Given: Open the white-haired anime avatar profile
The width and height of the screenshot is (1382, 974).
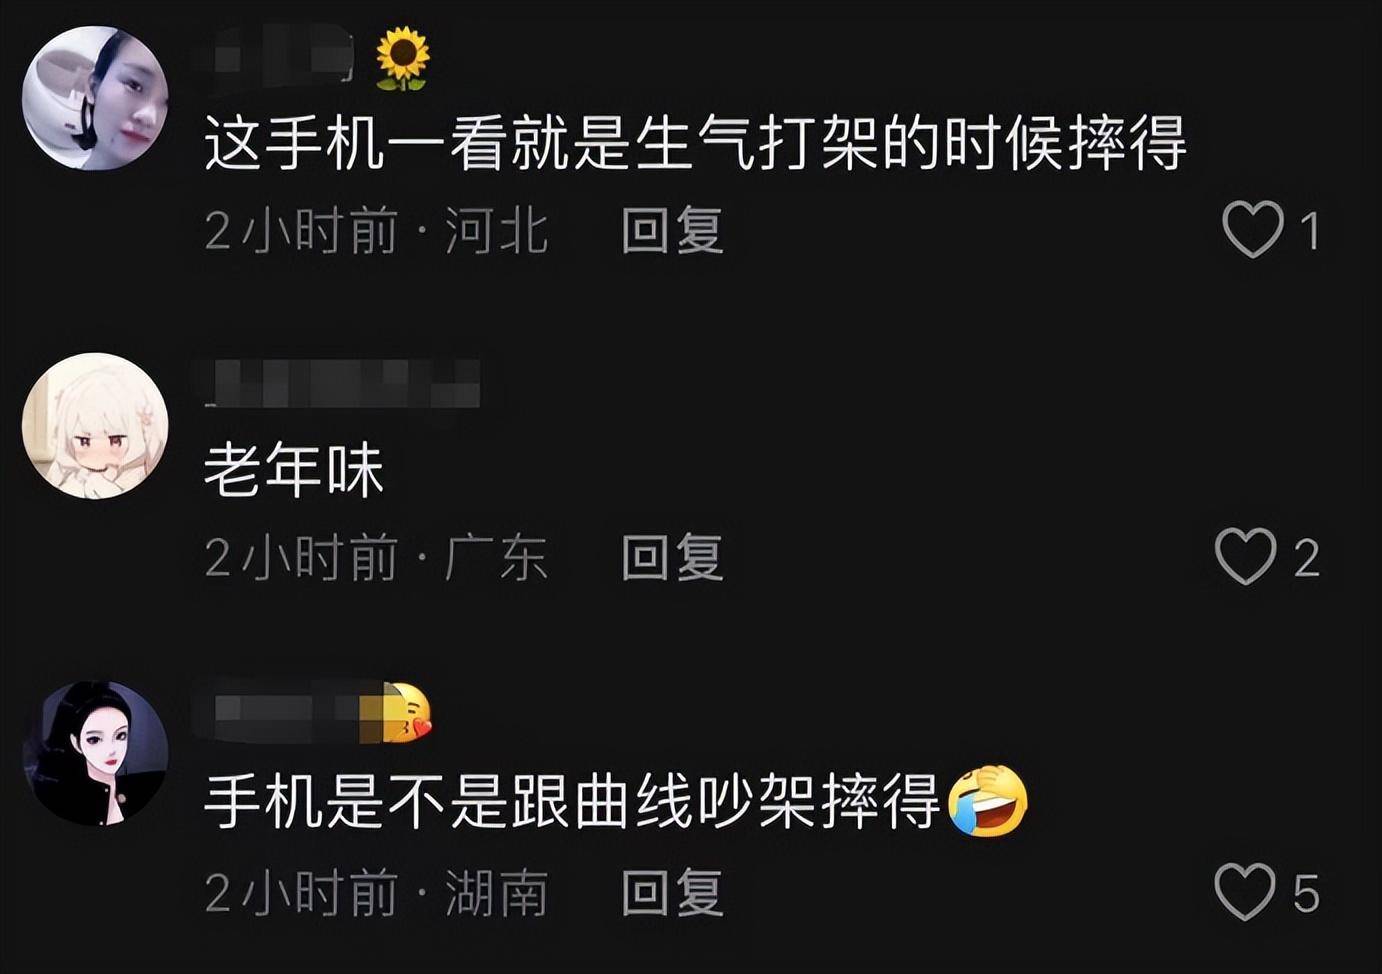Looking at the screenshot, I should 95,426.
